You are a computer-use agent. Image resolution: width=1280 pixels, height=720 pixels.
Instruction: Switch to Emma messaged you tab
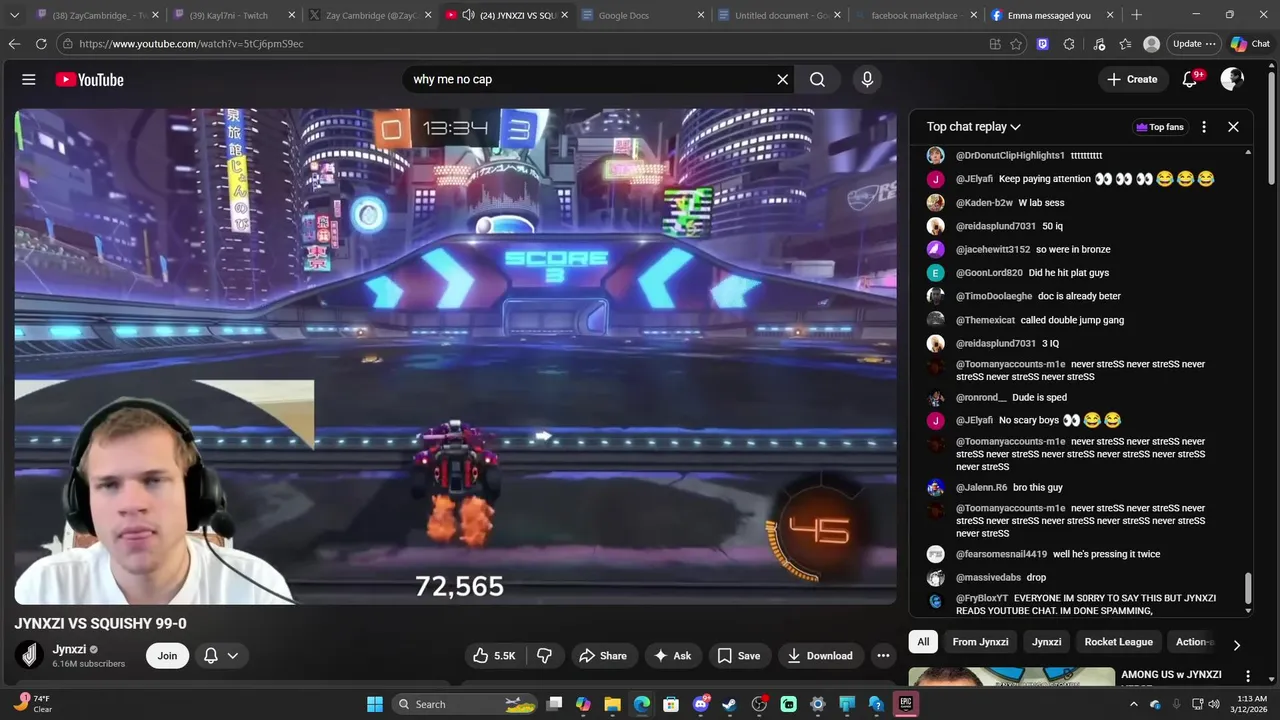click(x=1050, y=15)
